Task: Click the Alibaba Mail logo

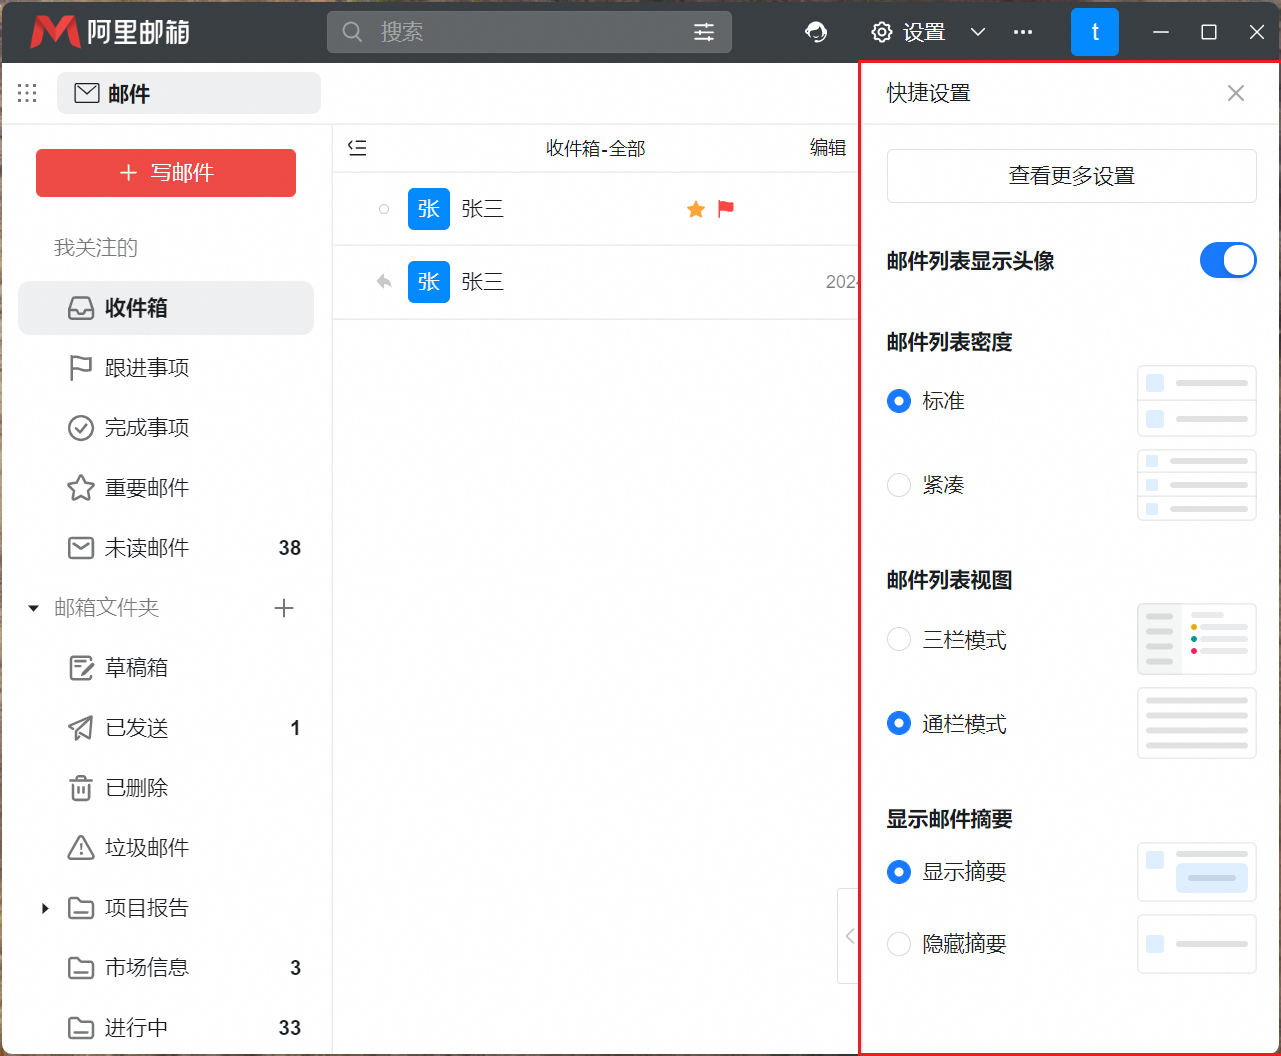Action: click(x=110, y=32)
